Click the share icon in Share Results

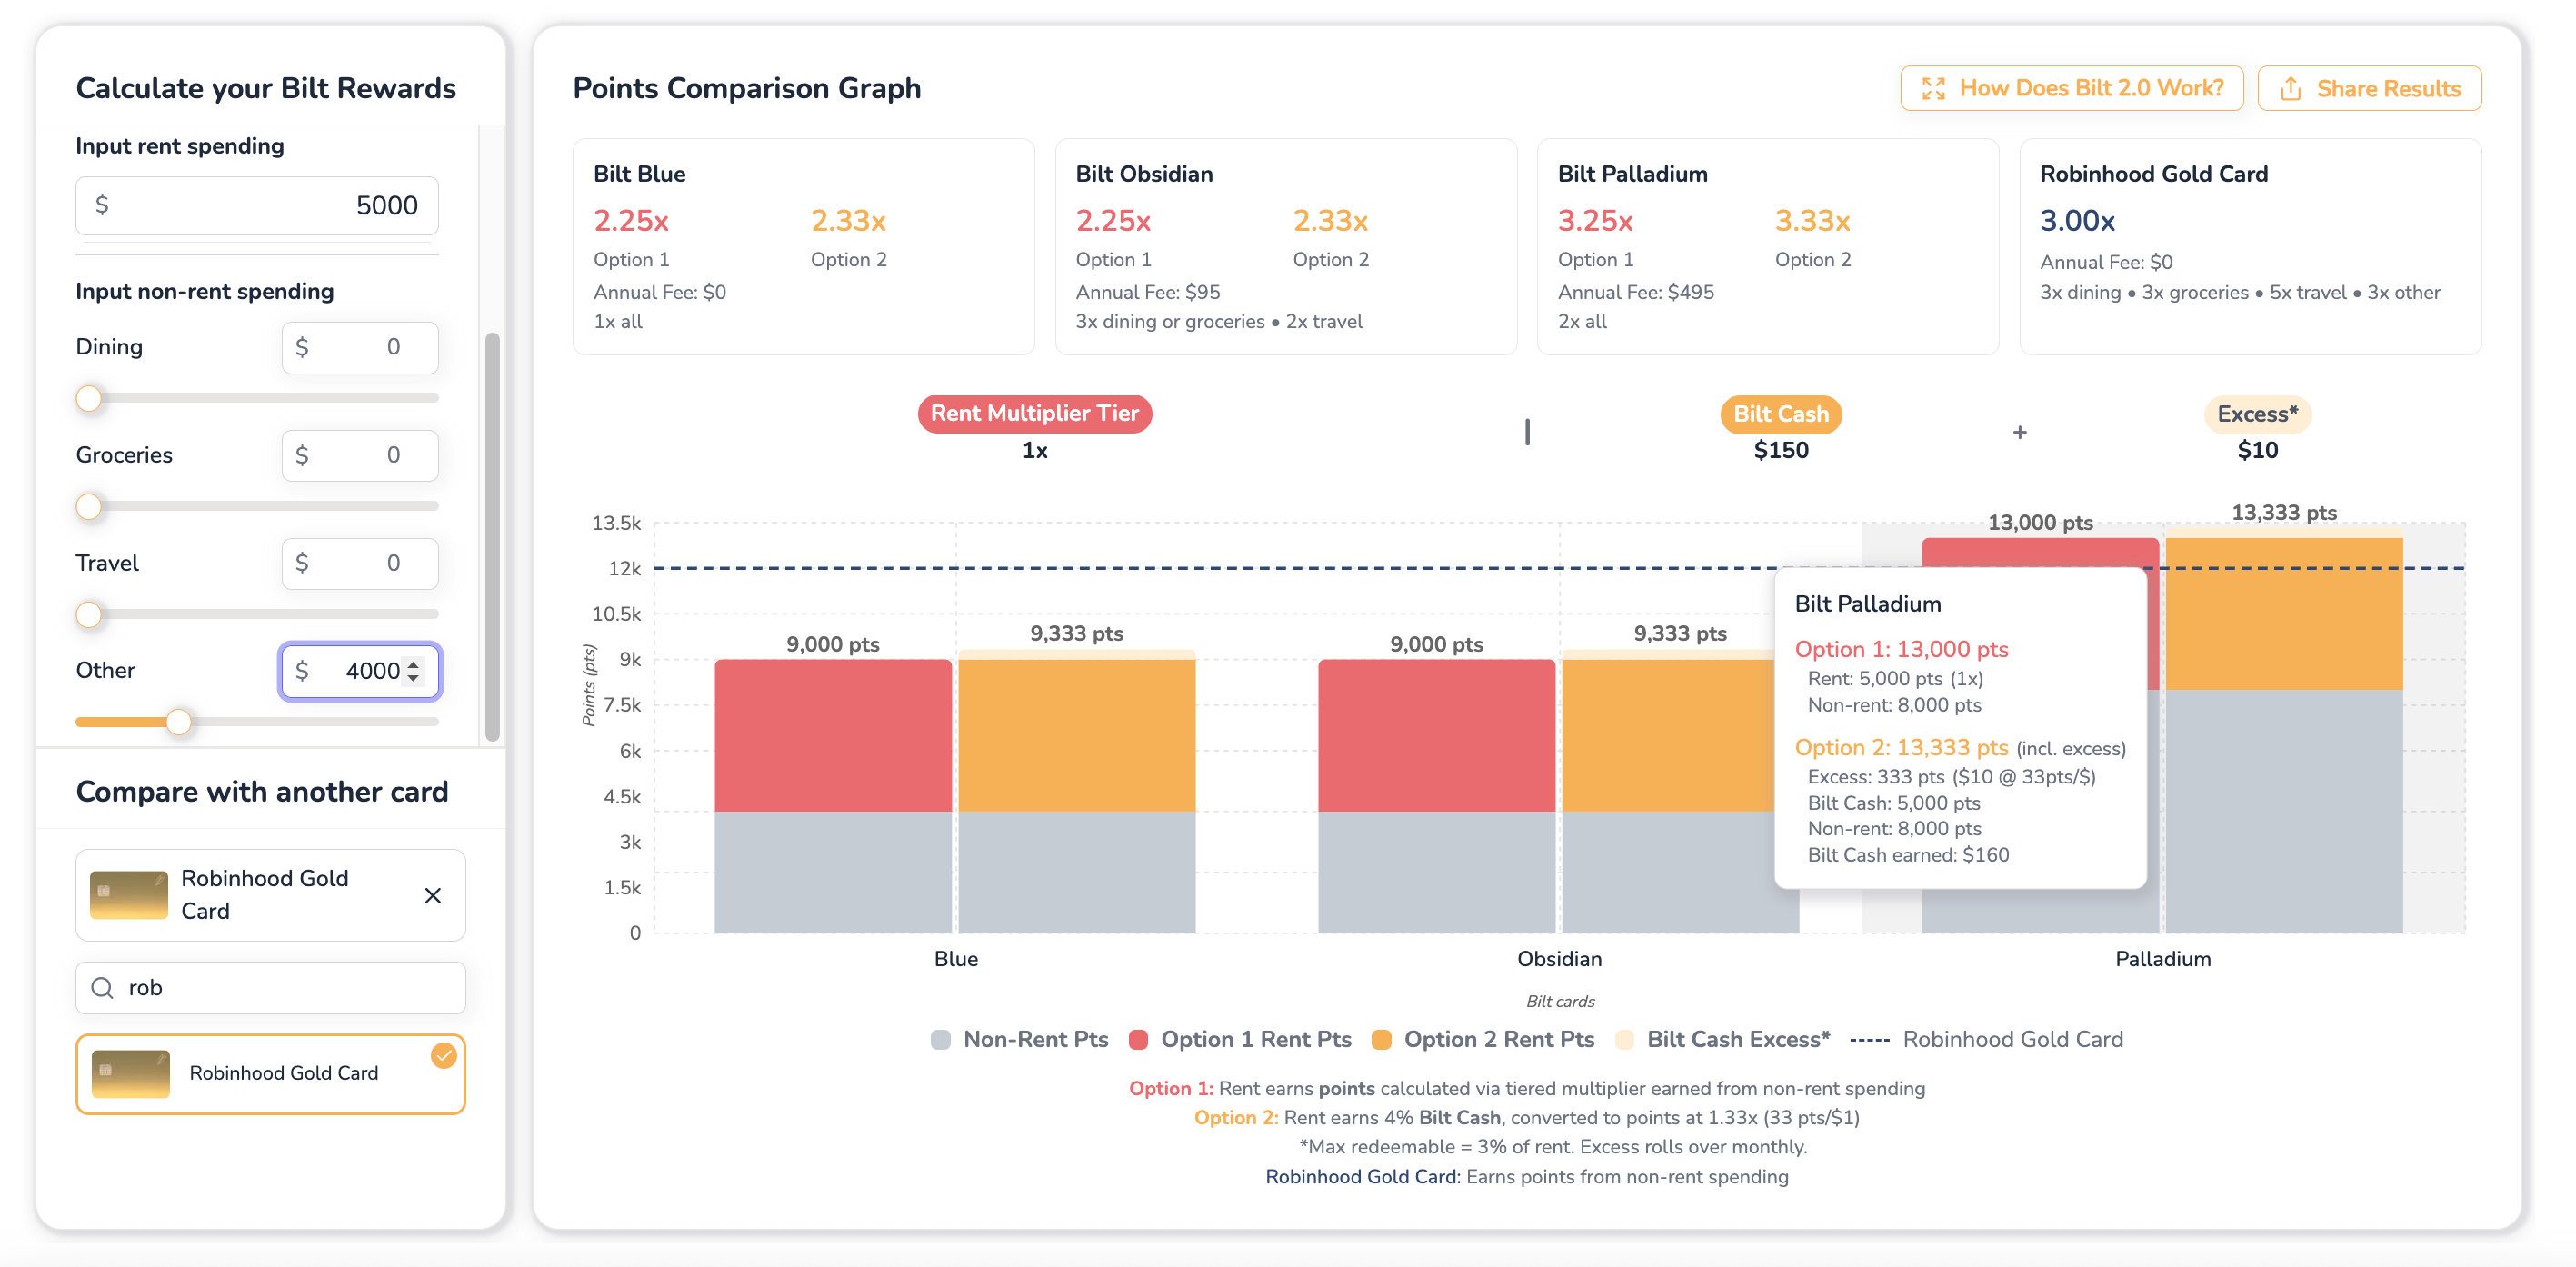point(2290,89)
